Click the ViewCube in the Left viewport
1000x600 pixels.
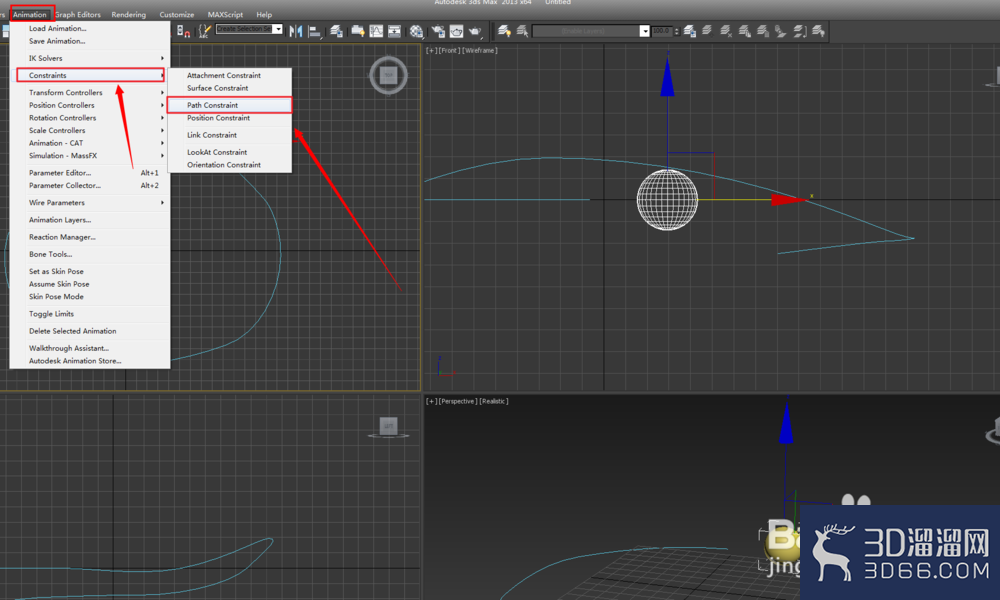(388, 427)
